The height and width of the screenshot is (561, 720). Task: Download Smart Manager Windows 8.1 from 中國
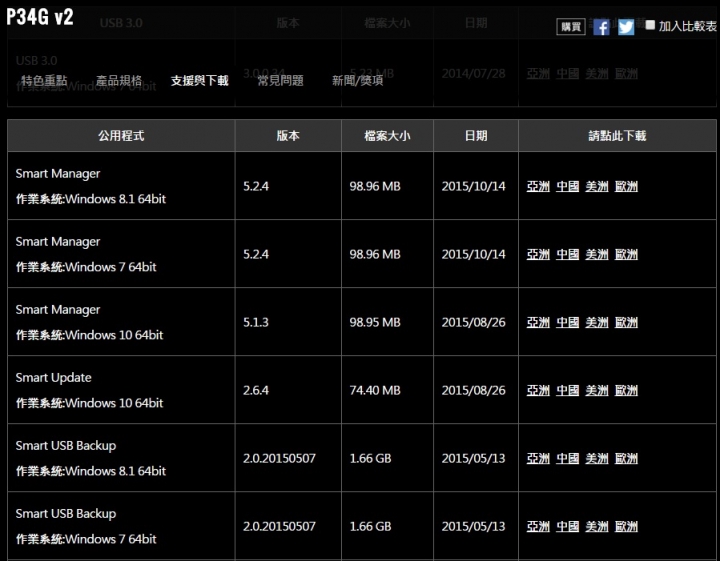567,186
